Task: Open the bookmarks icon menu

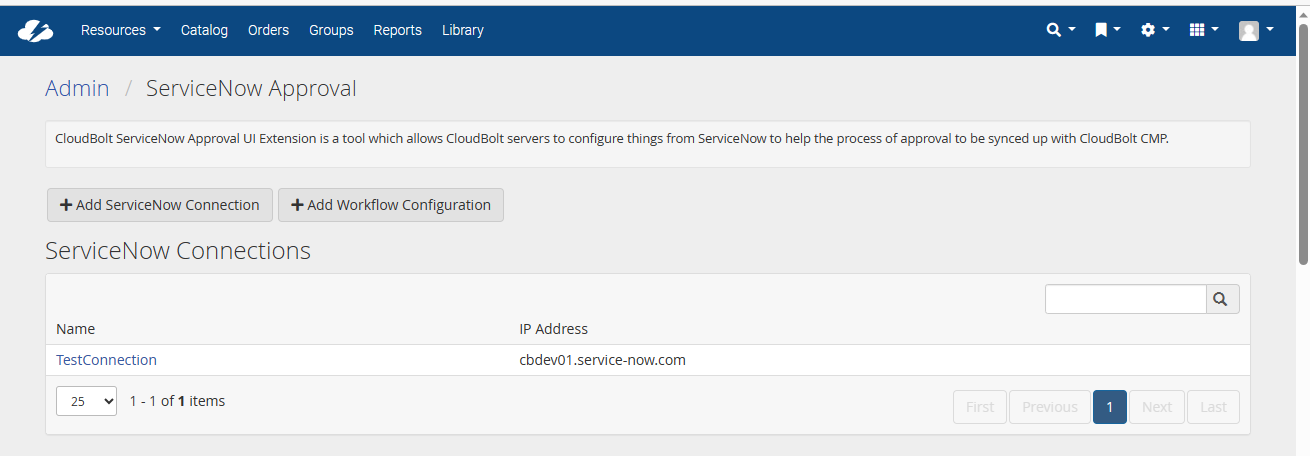Action: tap(1107, 30)
